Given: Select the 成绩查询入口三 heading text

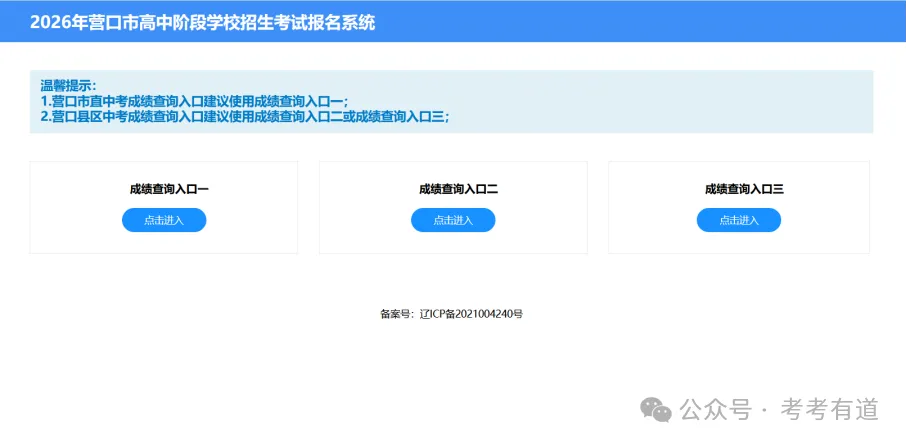Looking at the screenshot, I should [744, 189].
